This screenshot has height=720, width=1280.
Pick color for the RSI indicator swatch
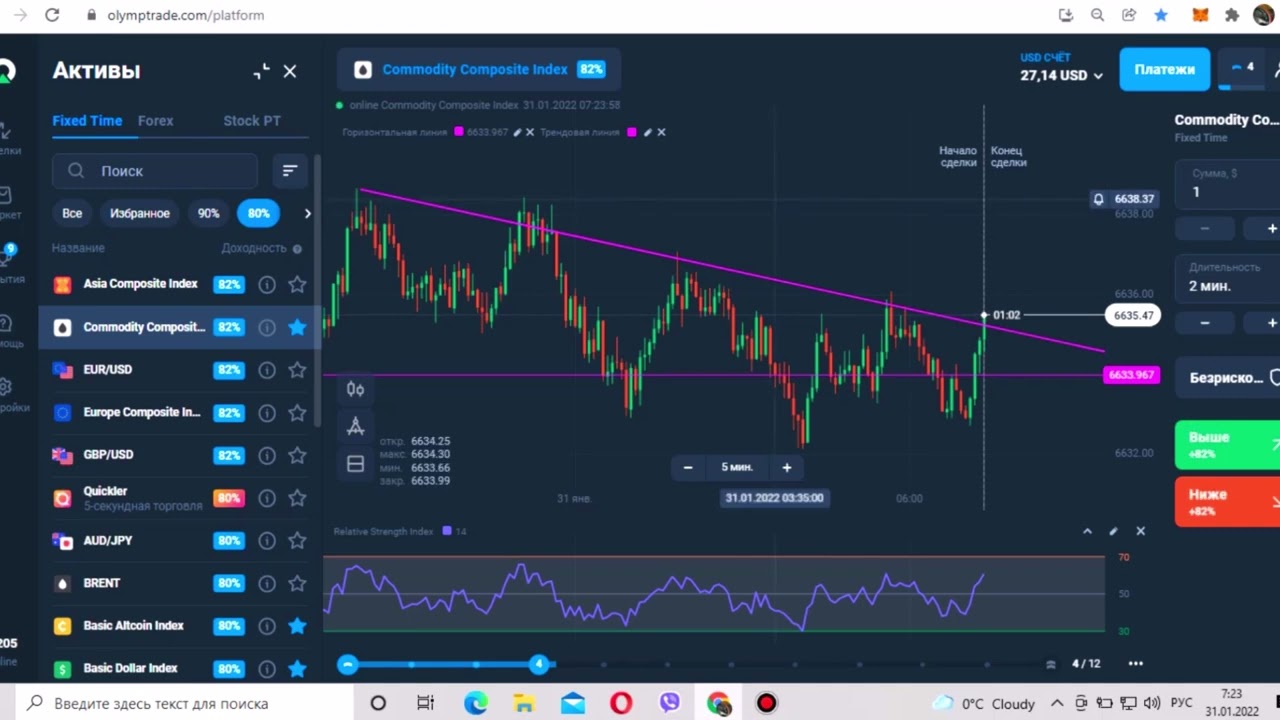(447, 531)
